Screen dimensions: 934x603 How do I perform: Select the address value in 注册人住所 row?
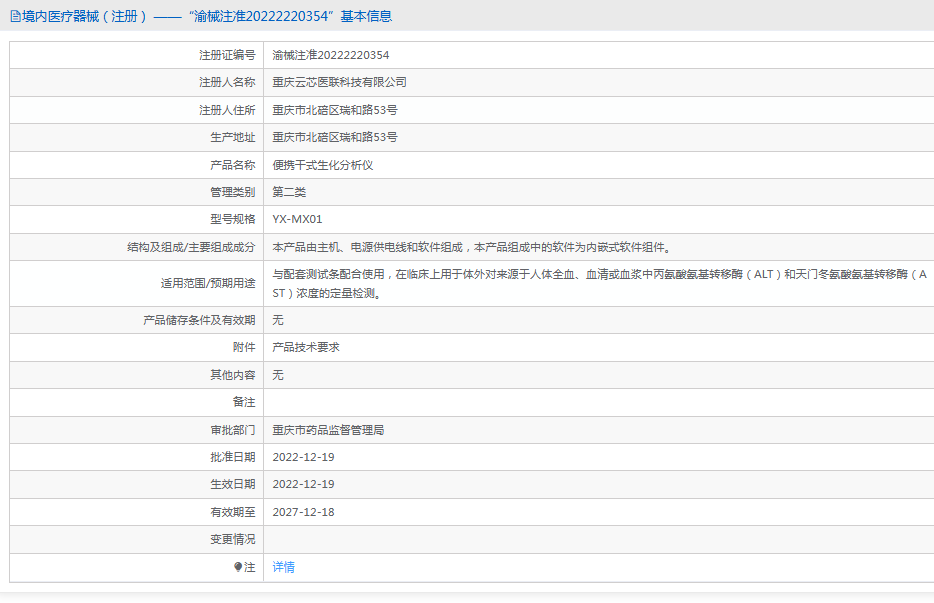click(335, 110)
